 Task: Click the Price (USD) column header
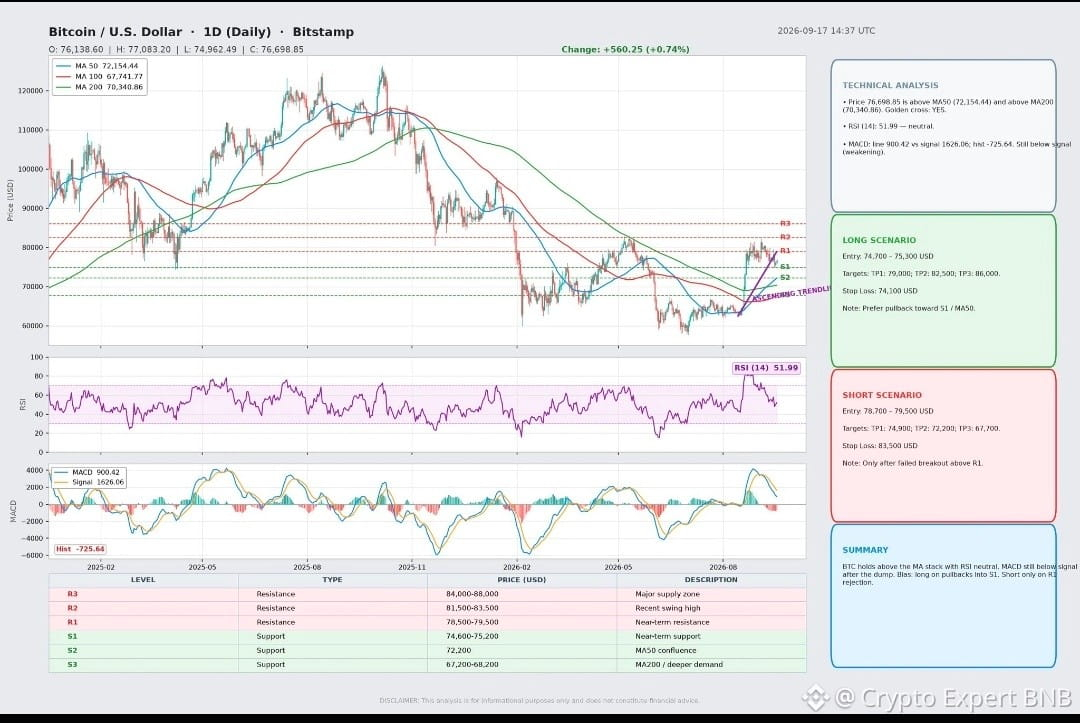pyautogui.click(x=521, y=580)
